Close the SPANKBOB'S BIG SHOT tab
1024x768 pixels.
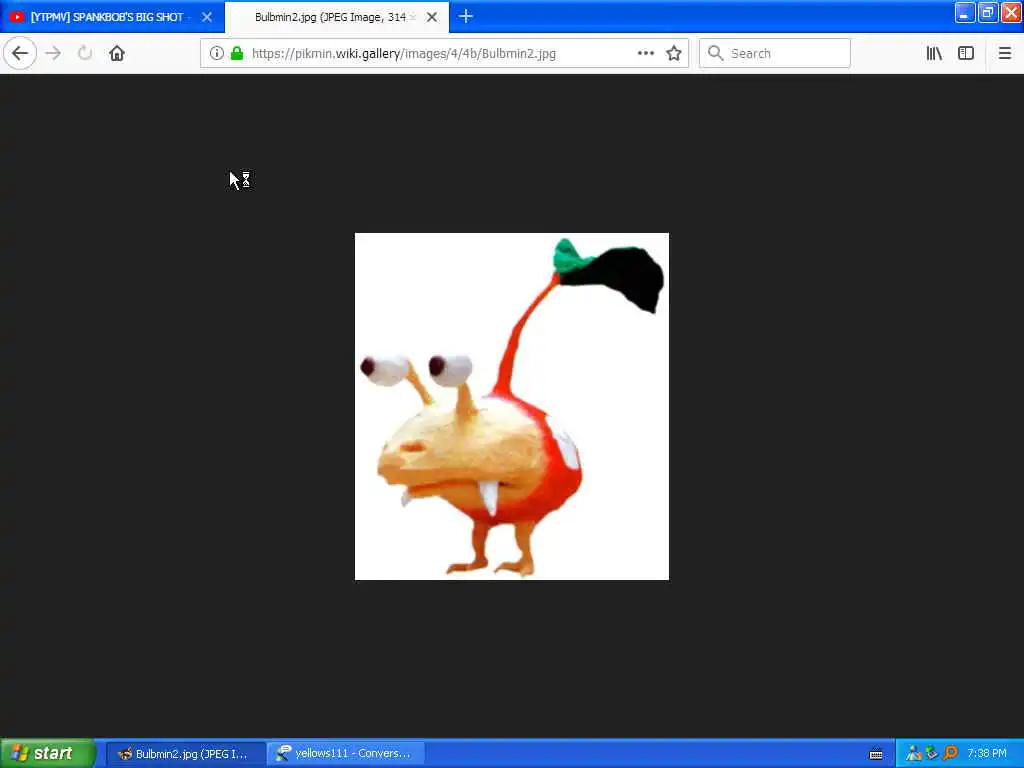pyautogui.click(x=207, y=17)
